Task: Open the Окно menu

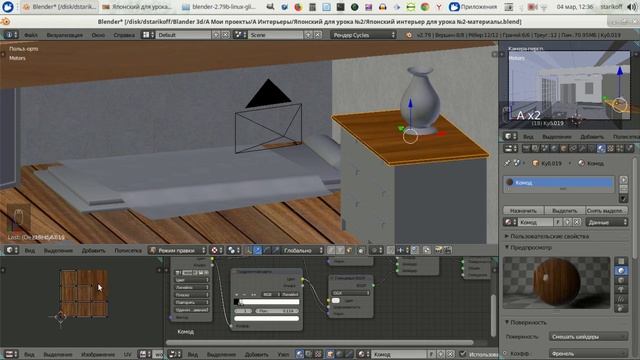Action: tap(98, 35)
